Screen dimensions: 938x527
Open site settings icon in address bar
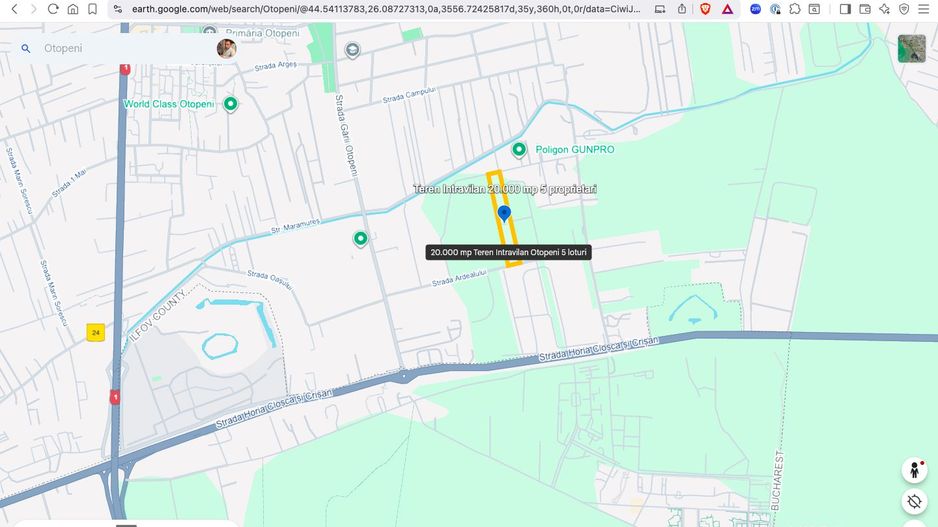click(118, 9)
